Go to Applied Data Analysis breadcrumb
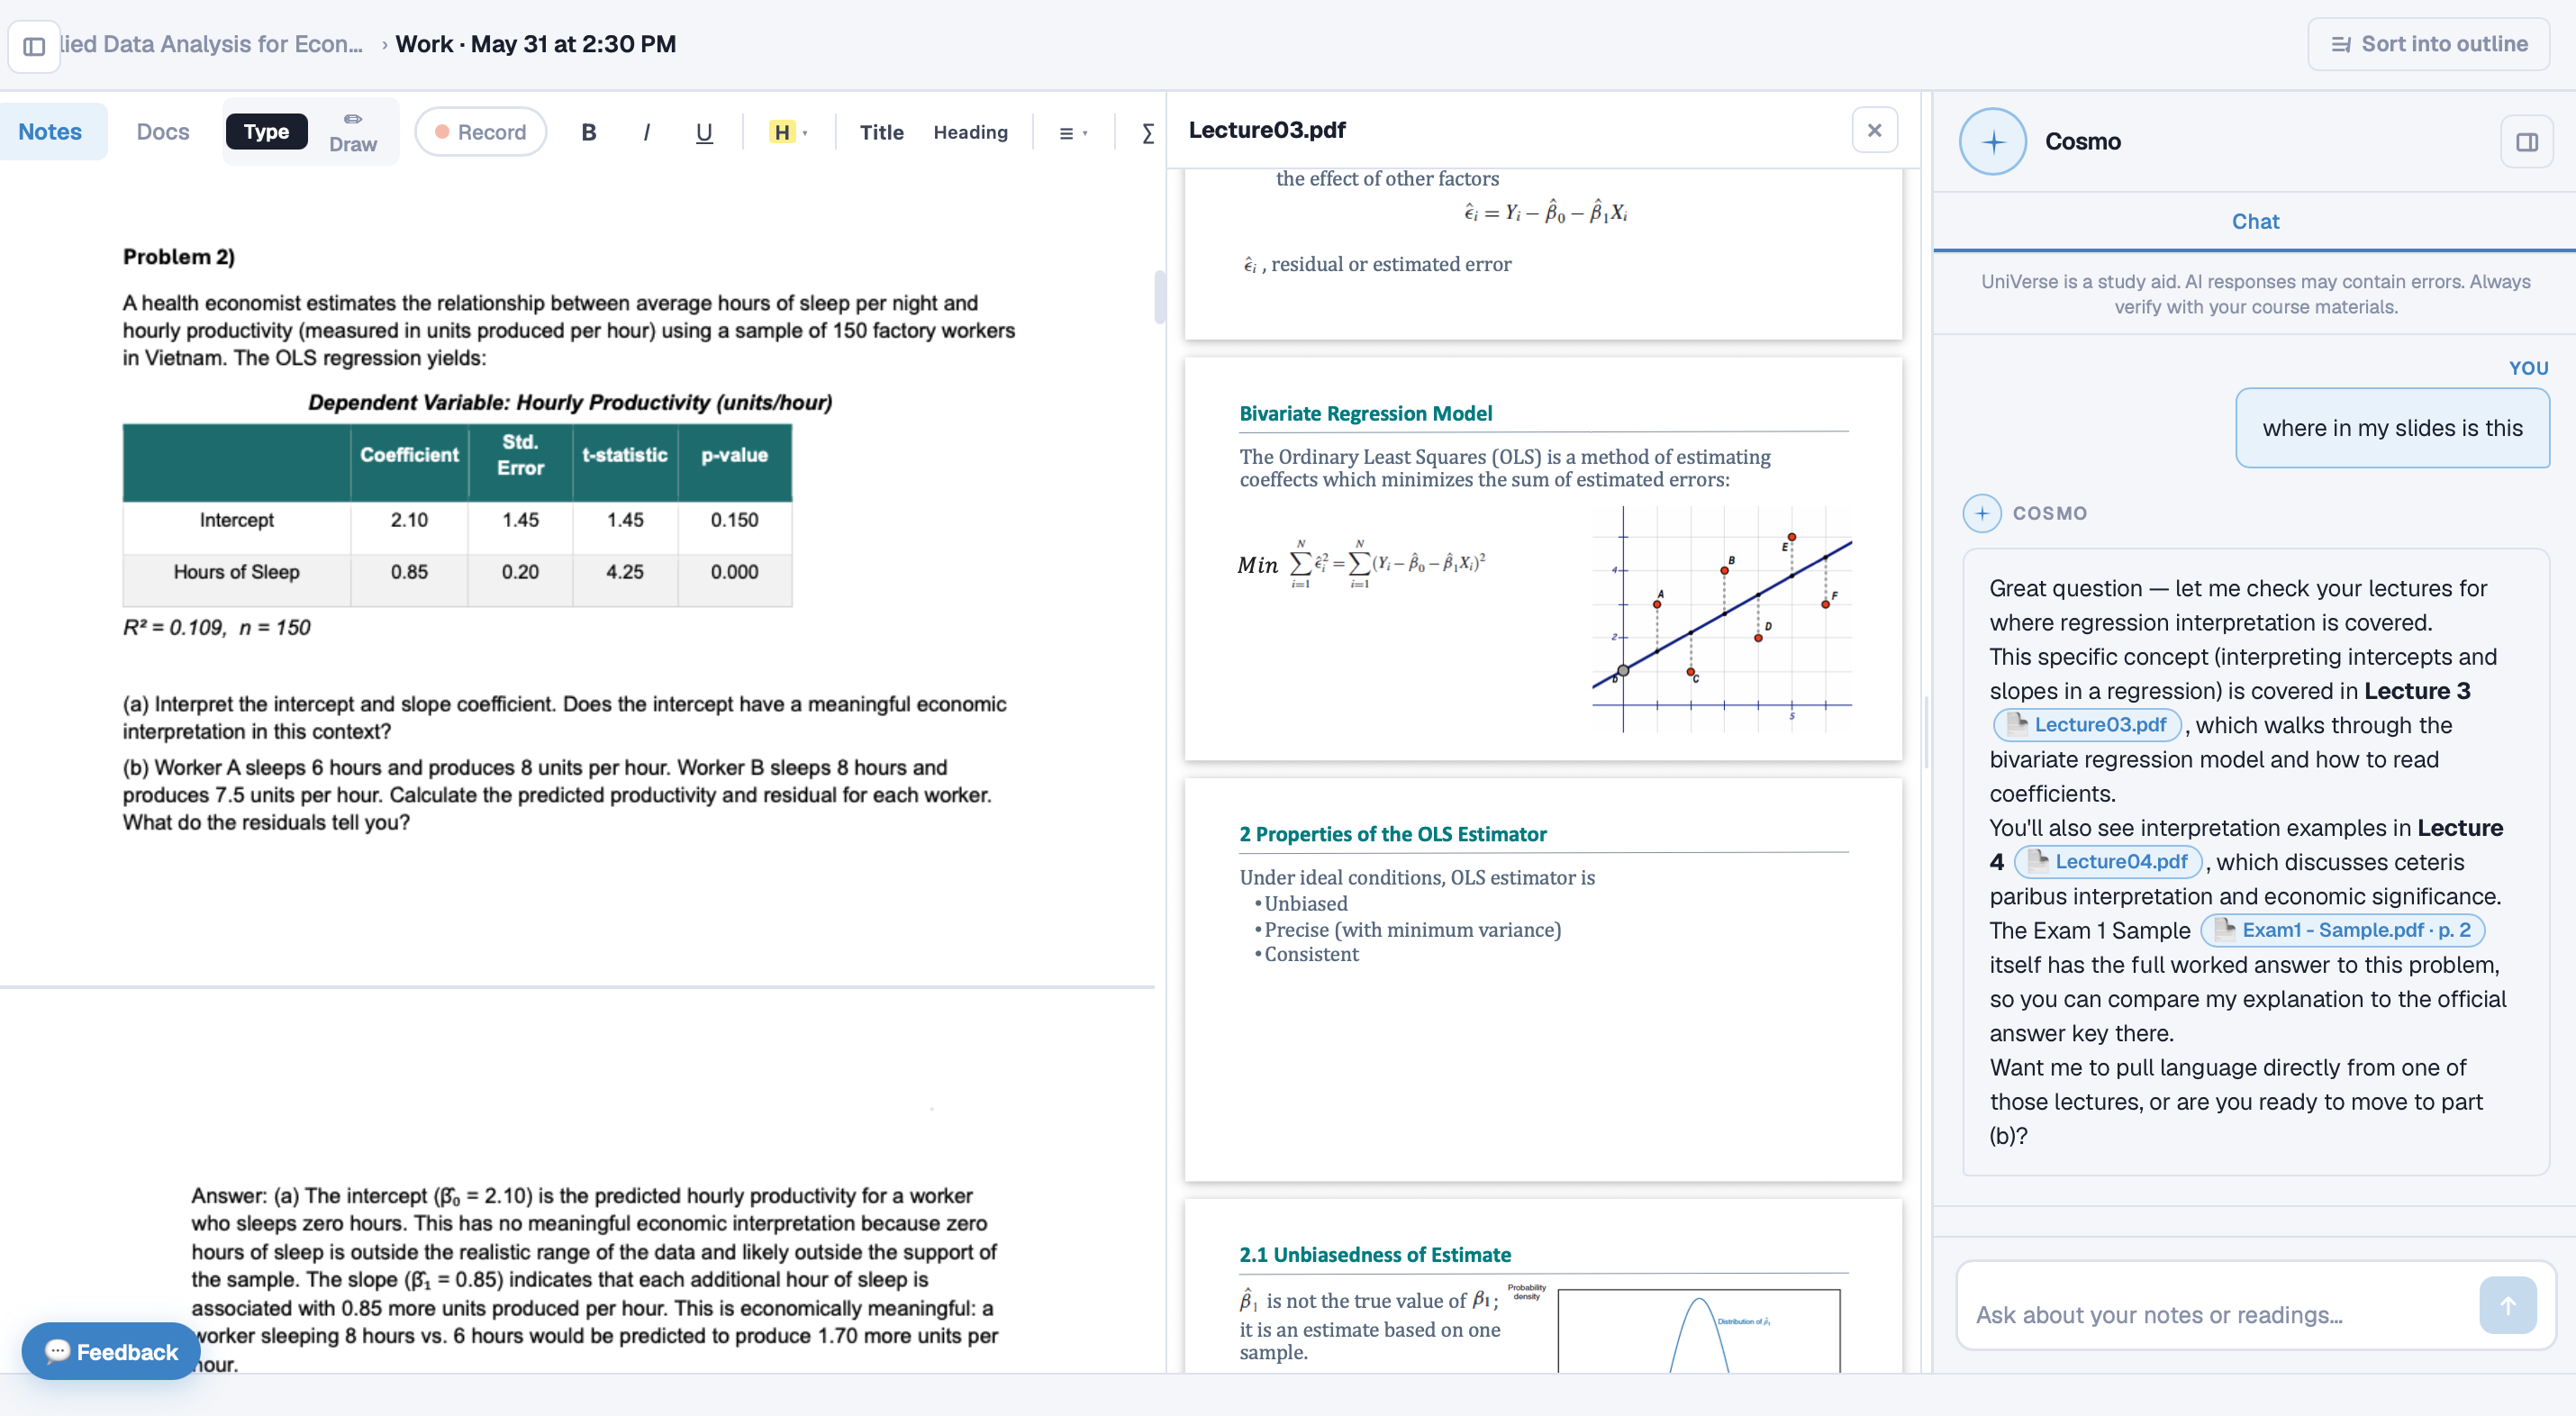This screenshot has height=1416, width=2576. click(x=211, y=44)
